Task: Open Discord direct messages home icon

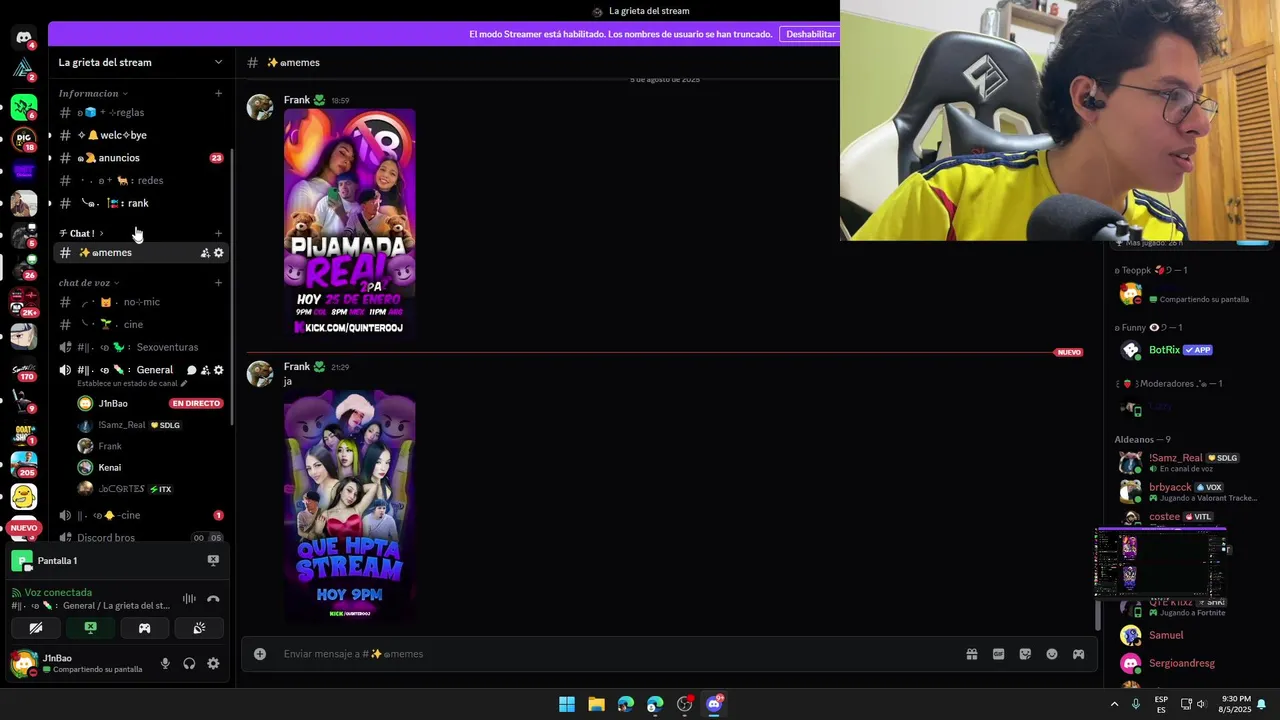Action: click(24, 38)
